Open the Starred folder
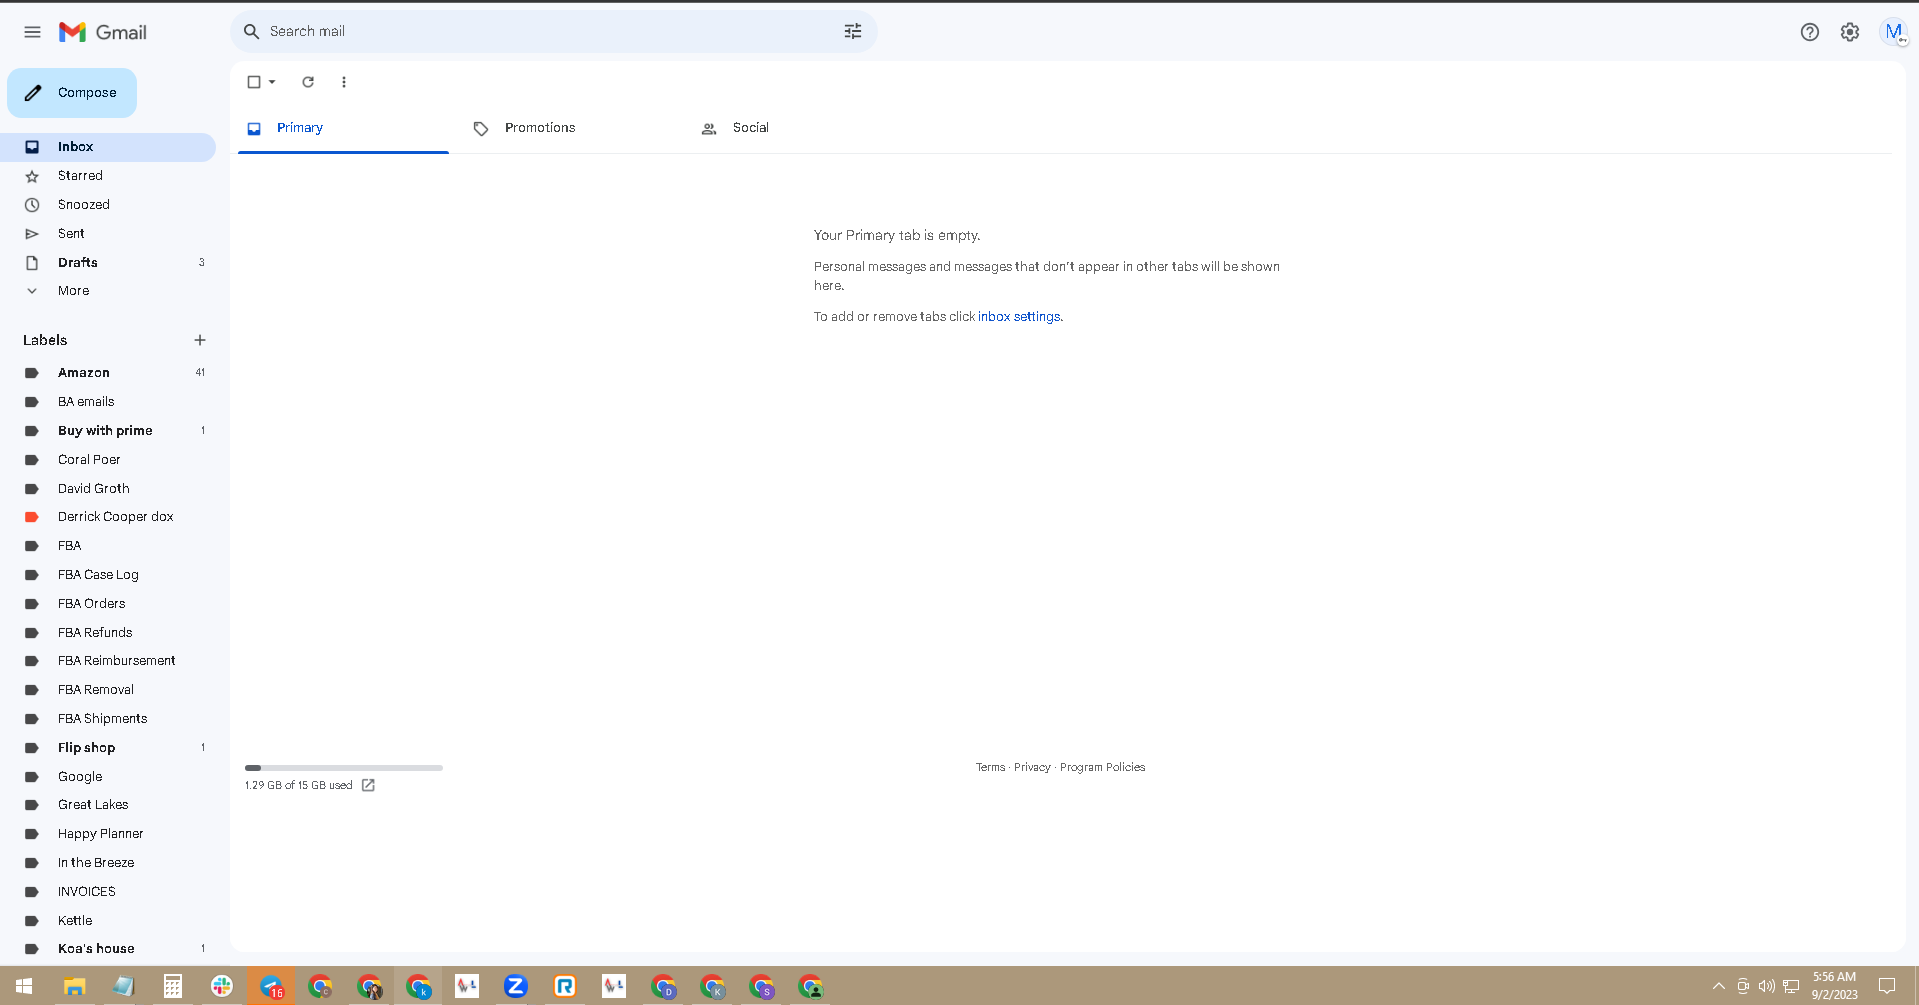 [x=108, y=176]
